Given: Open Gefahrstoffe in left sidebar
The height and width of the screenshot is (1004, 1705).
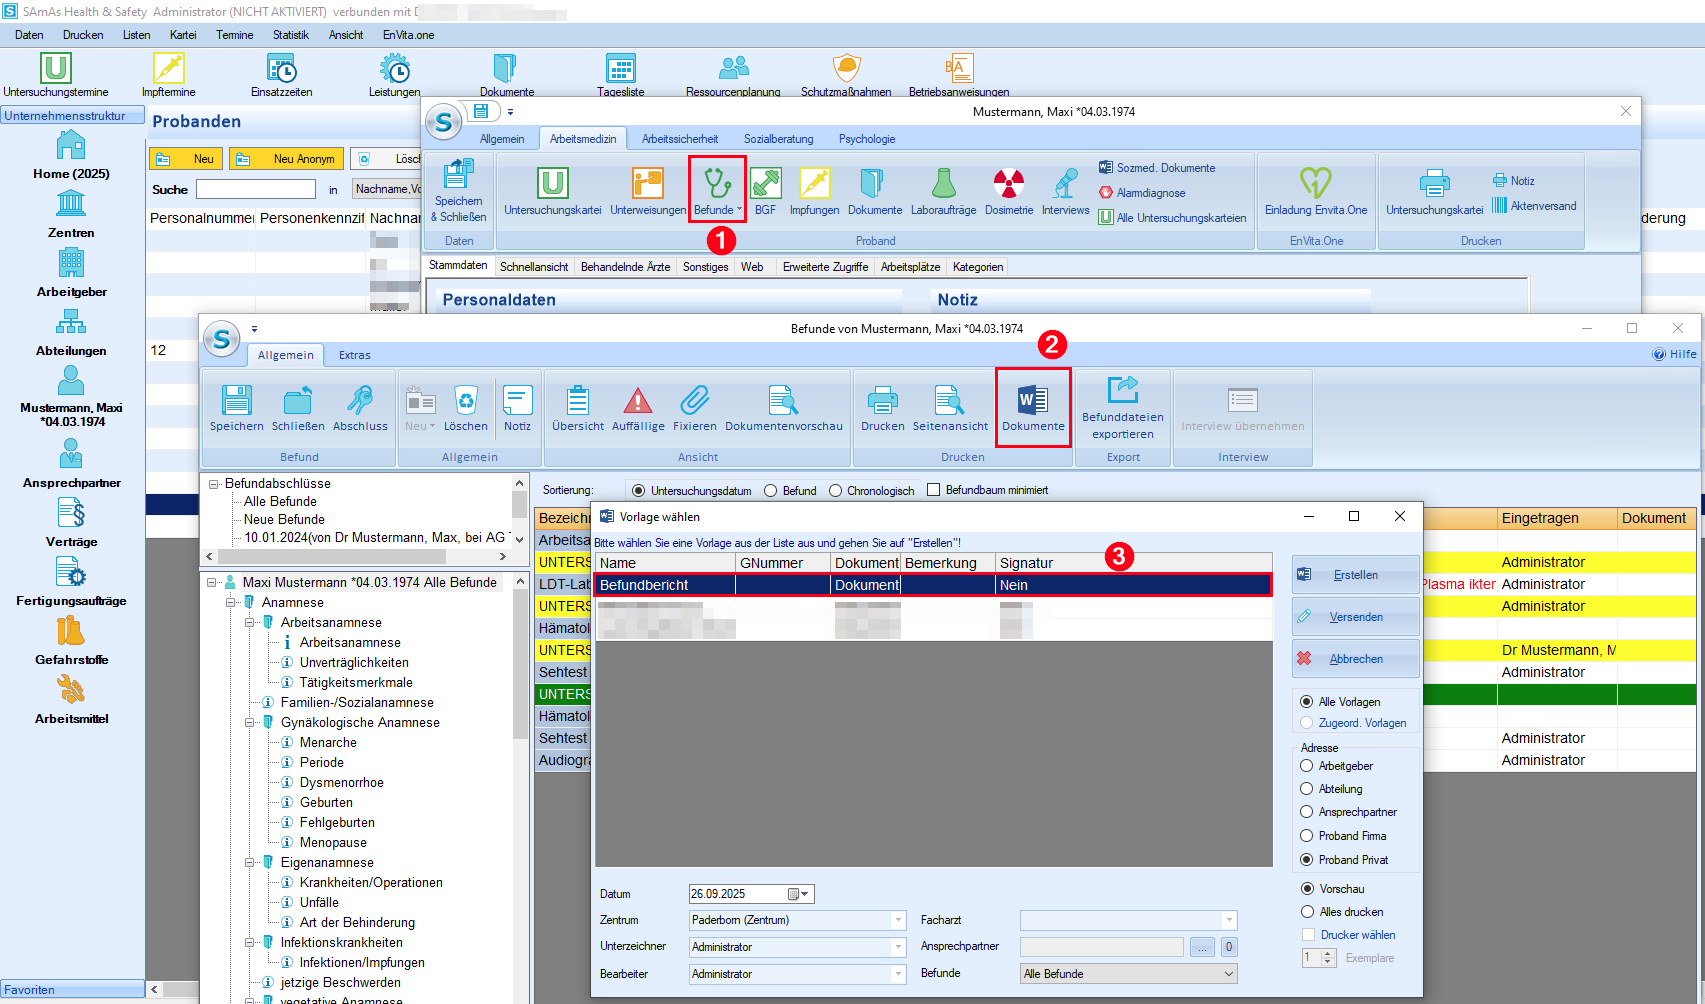Looking at the screenshot, I should [x=71, y=641].
